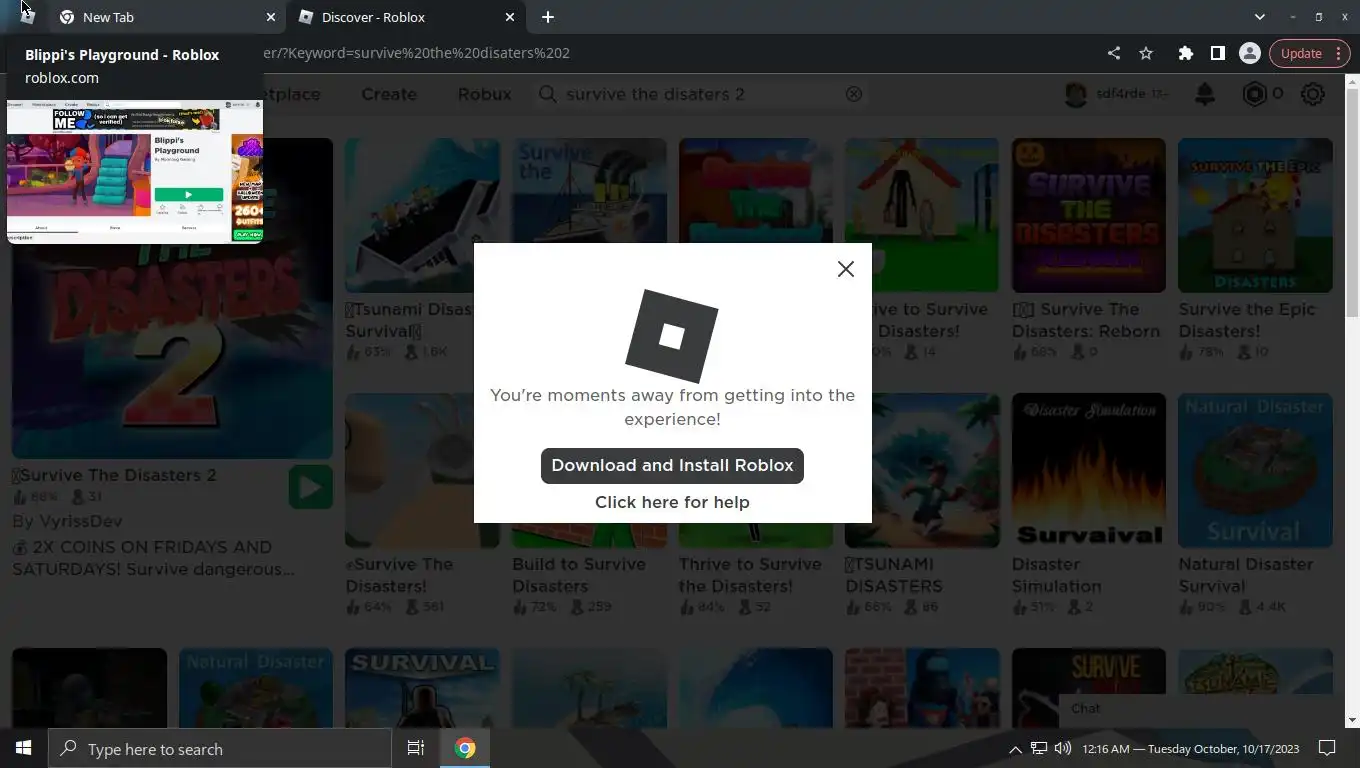Open Thrive to Survive the Disasters! title
1360x768 pixels.
coord(750,575)
